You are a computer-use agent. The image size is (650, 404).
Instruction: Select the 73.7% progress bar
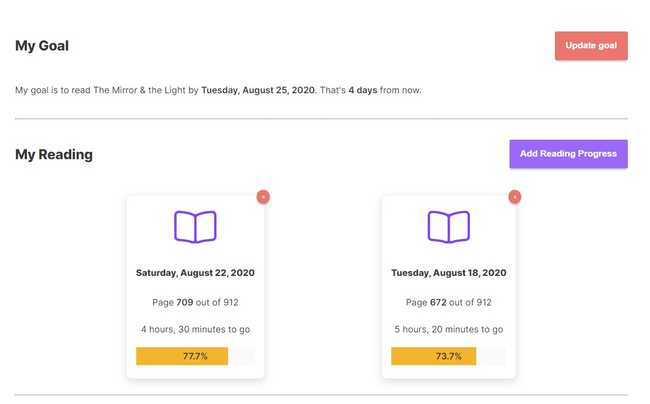coord(449,356)
